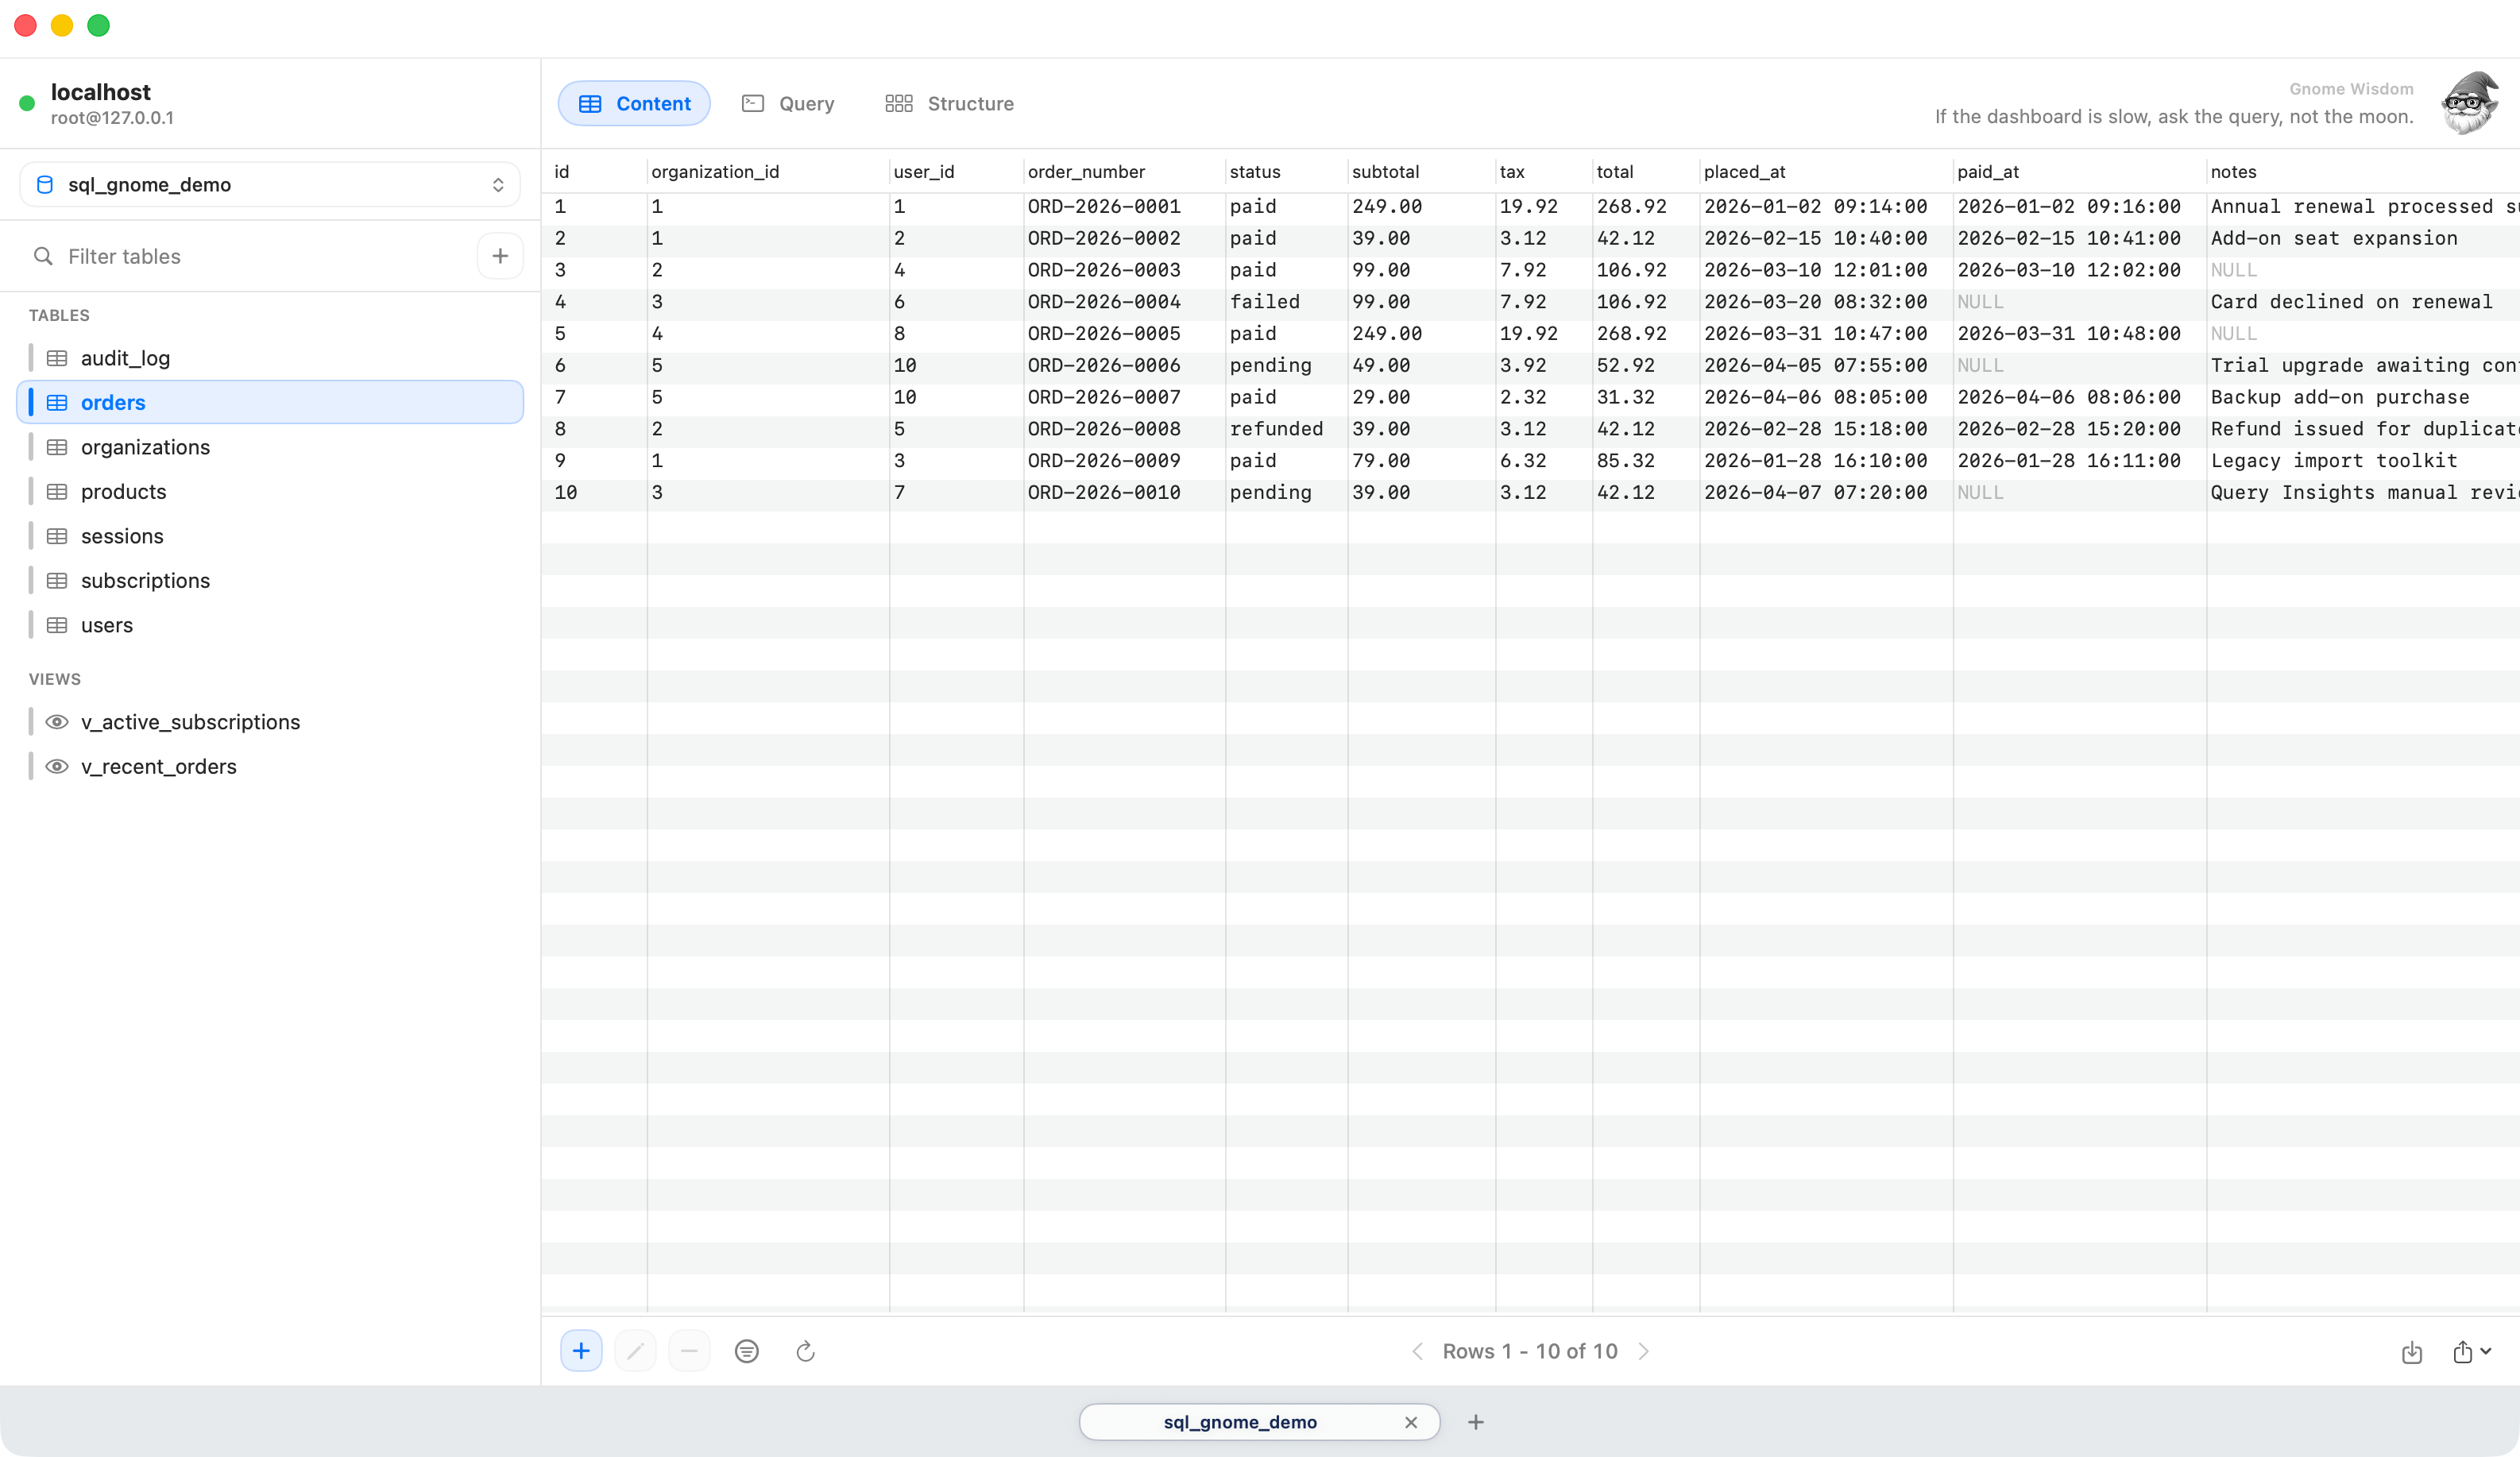The height and width of the screenshot is (1457, 2520).
Task: Toggle visibility of v_active_subscriptions view
Action: pos(57,721)
